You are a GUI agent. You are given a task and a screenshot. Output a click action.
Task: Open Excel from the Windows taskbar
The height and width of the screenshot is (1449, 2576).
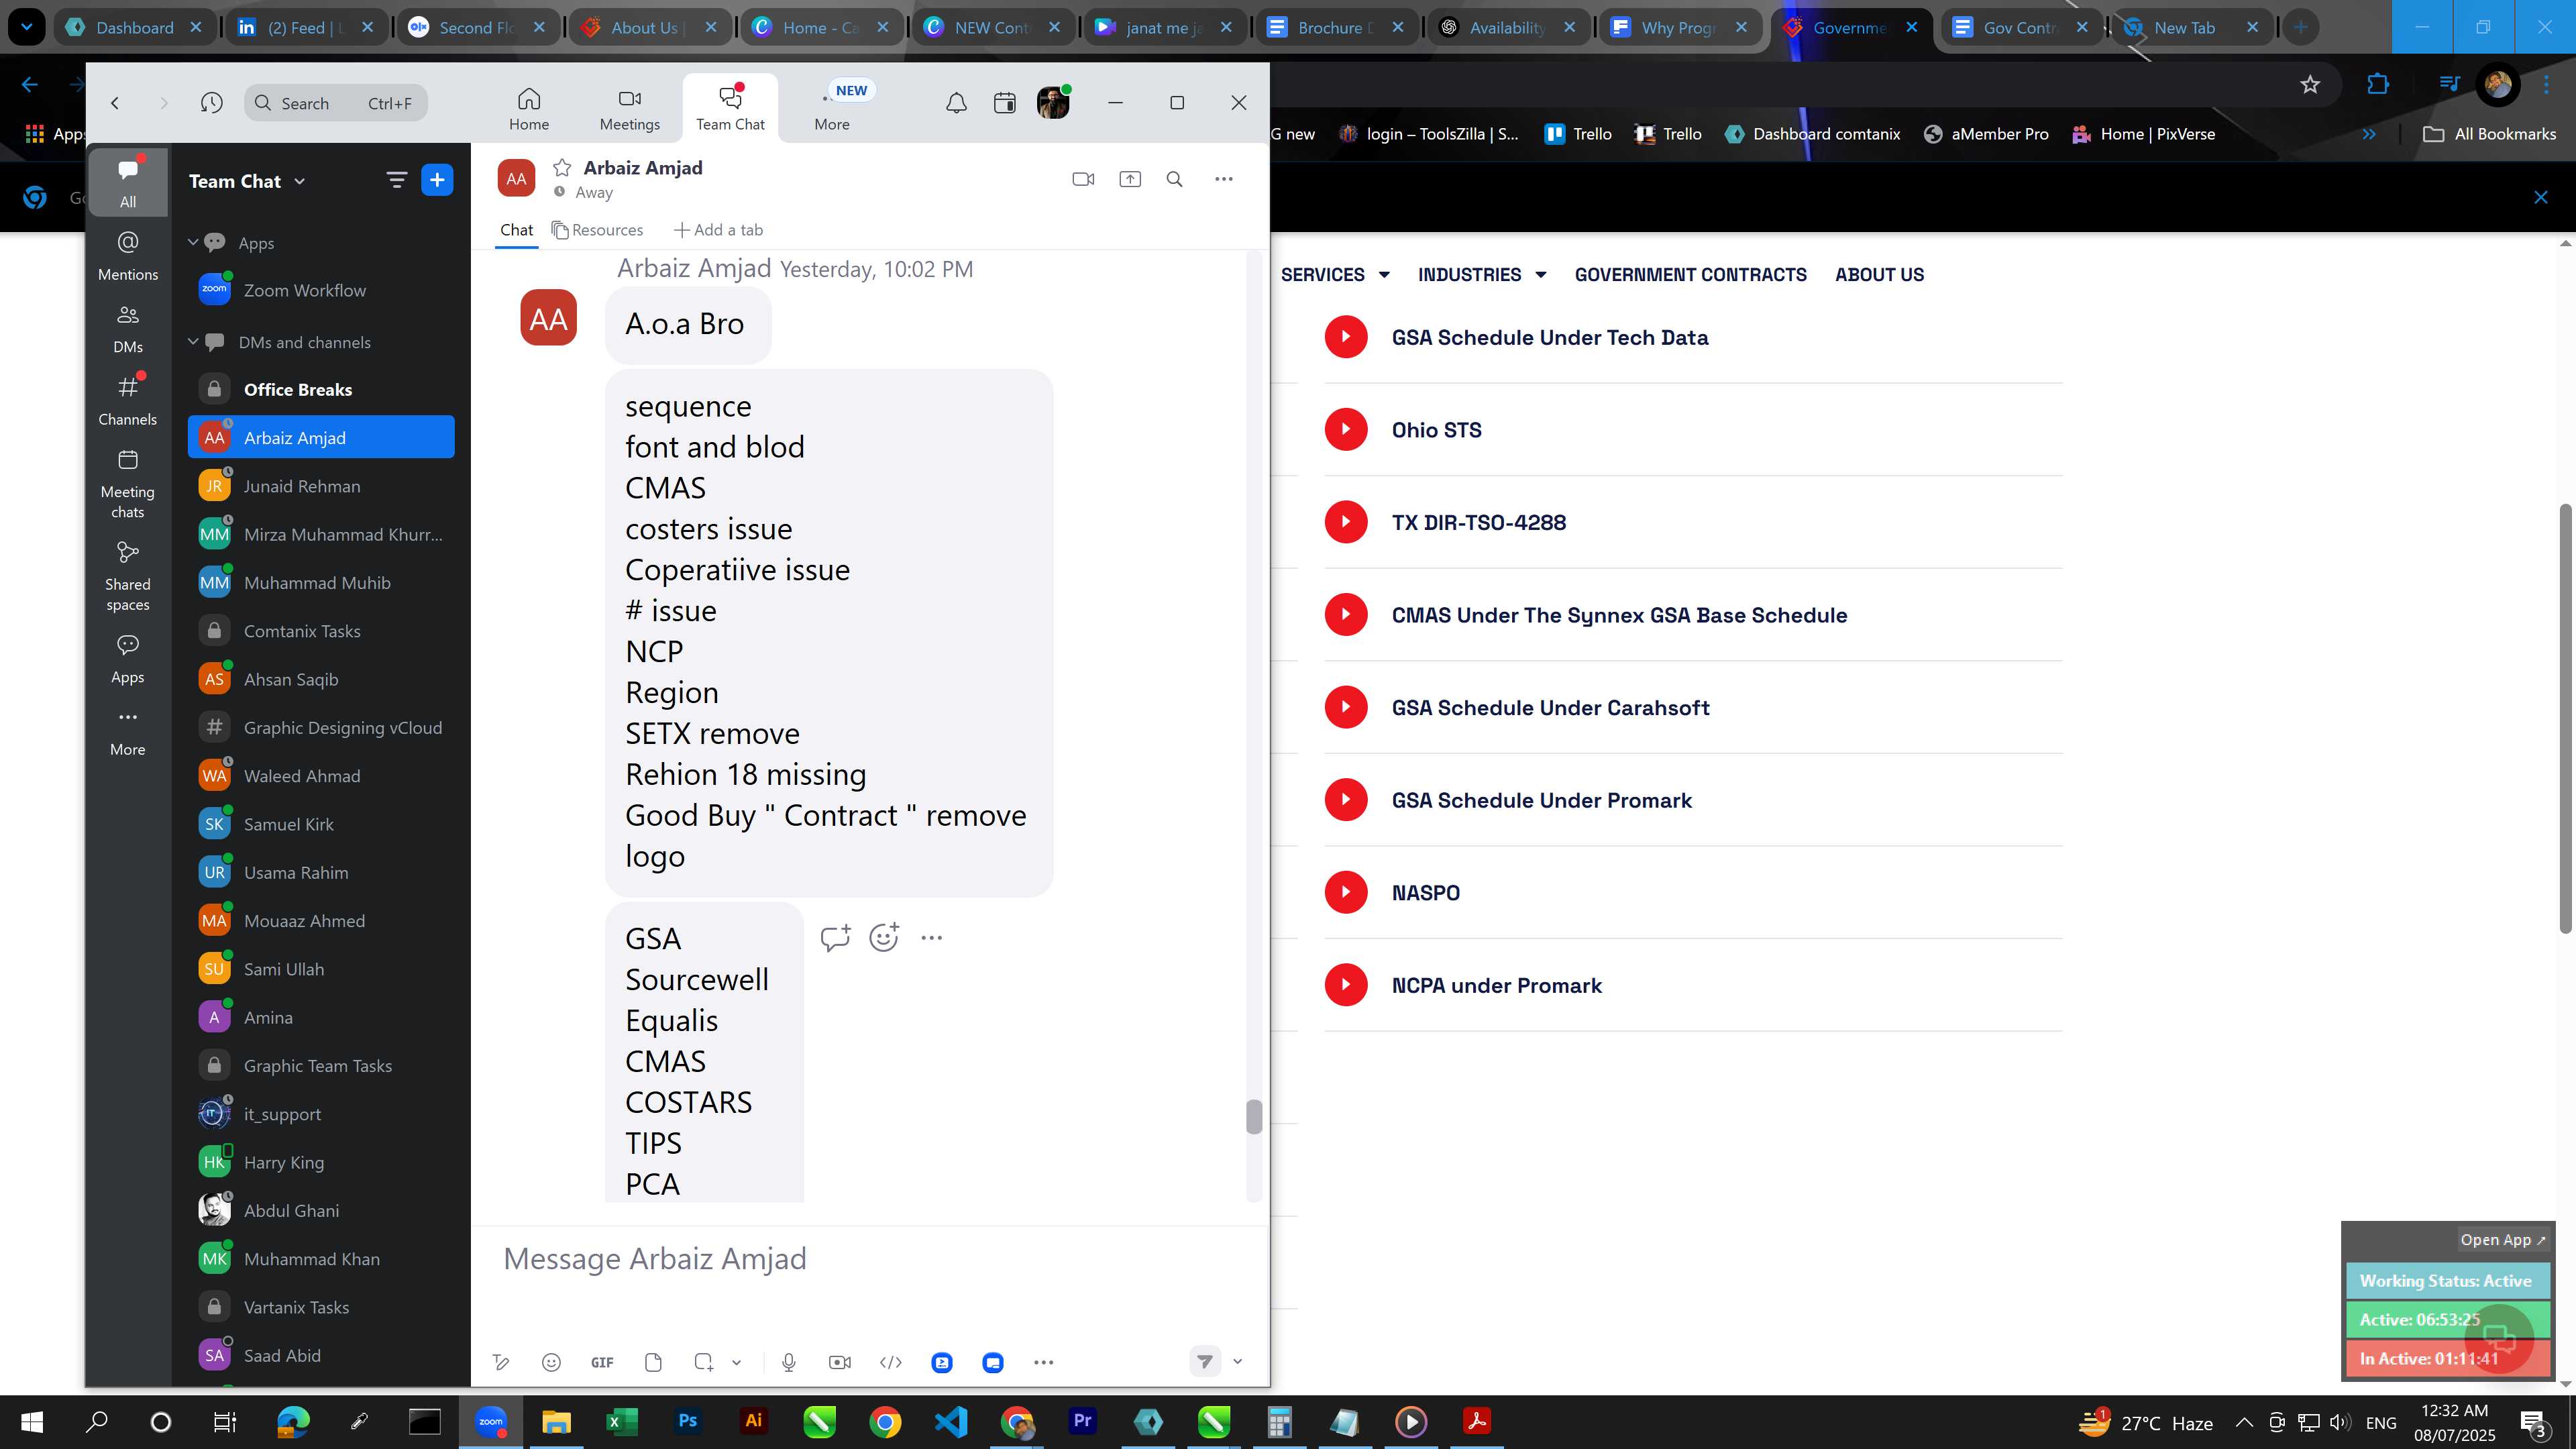click(622, 1421)
